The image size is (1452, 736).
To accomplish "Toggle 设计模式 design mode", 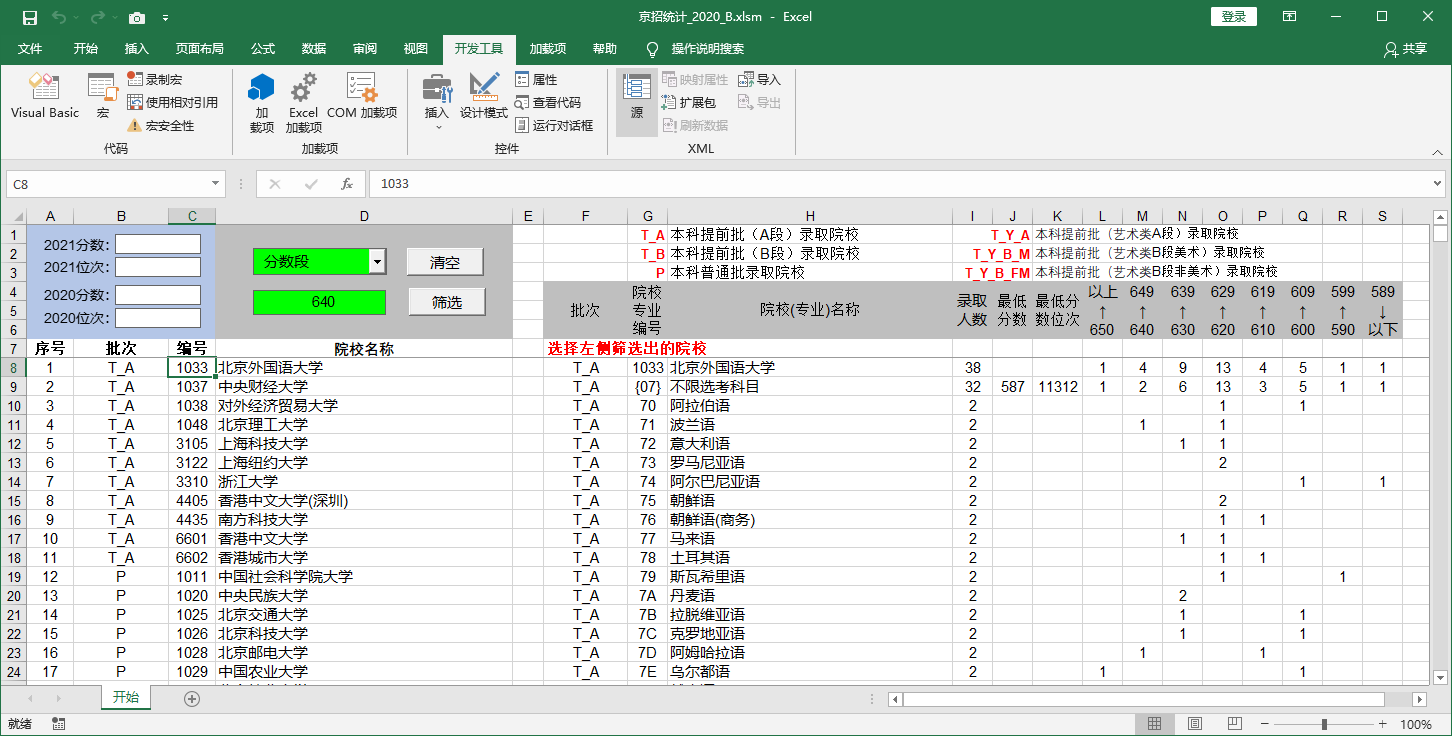I will click(484, 97).
